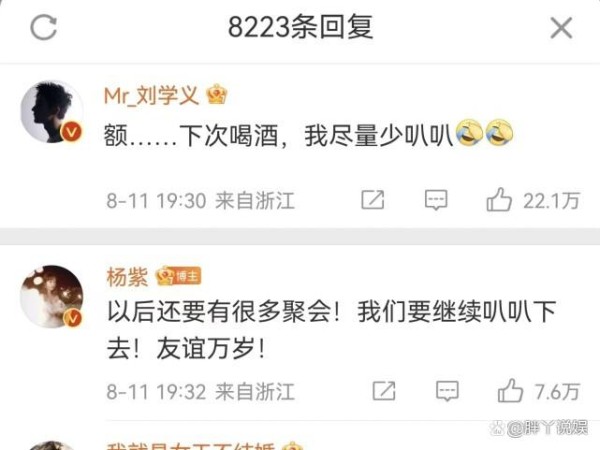
Task: Click the 22.1万 like count
Action: 551,201
